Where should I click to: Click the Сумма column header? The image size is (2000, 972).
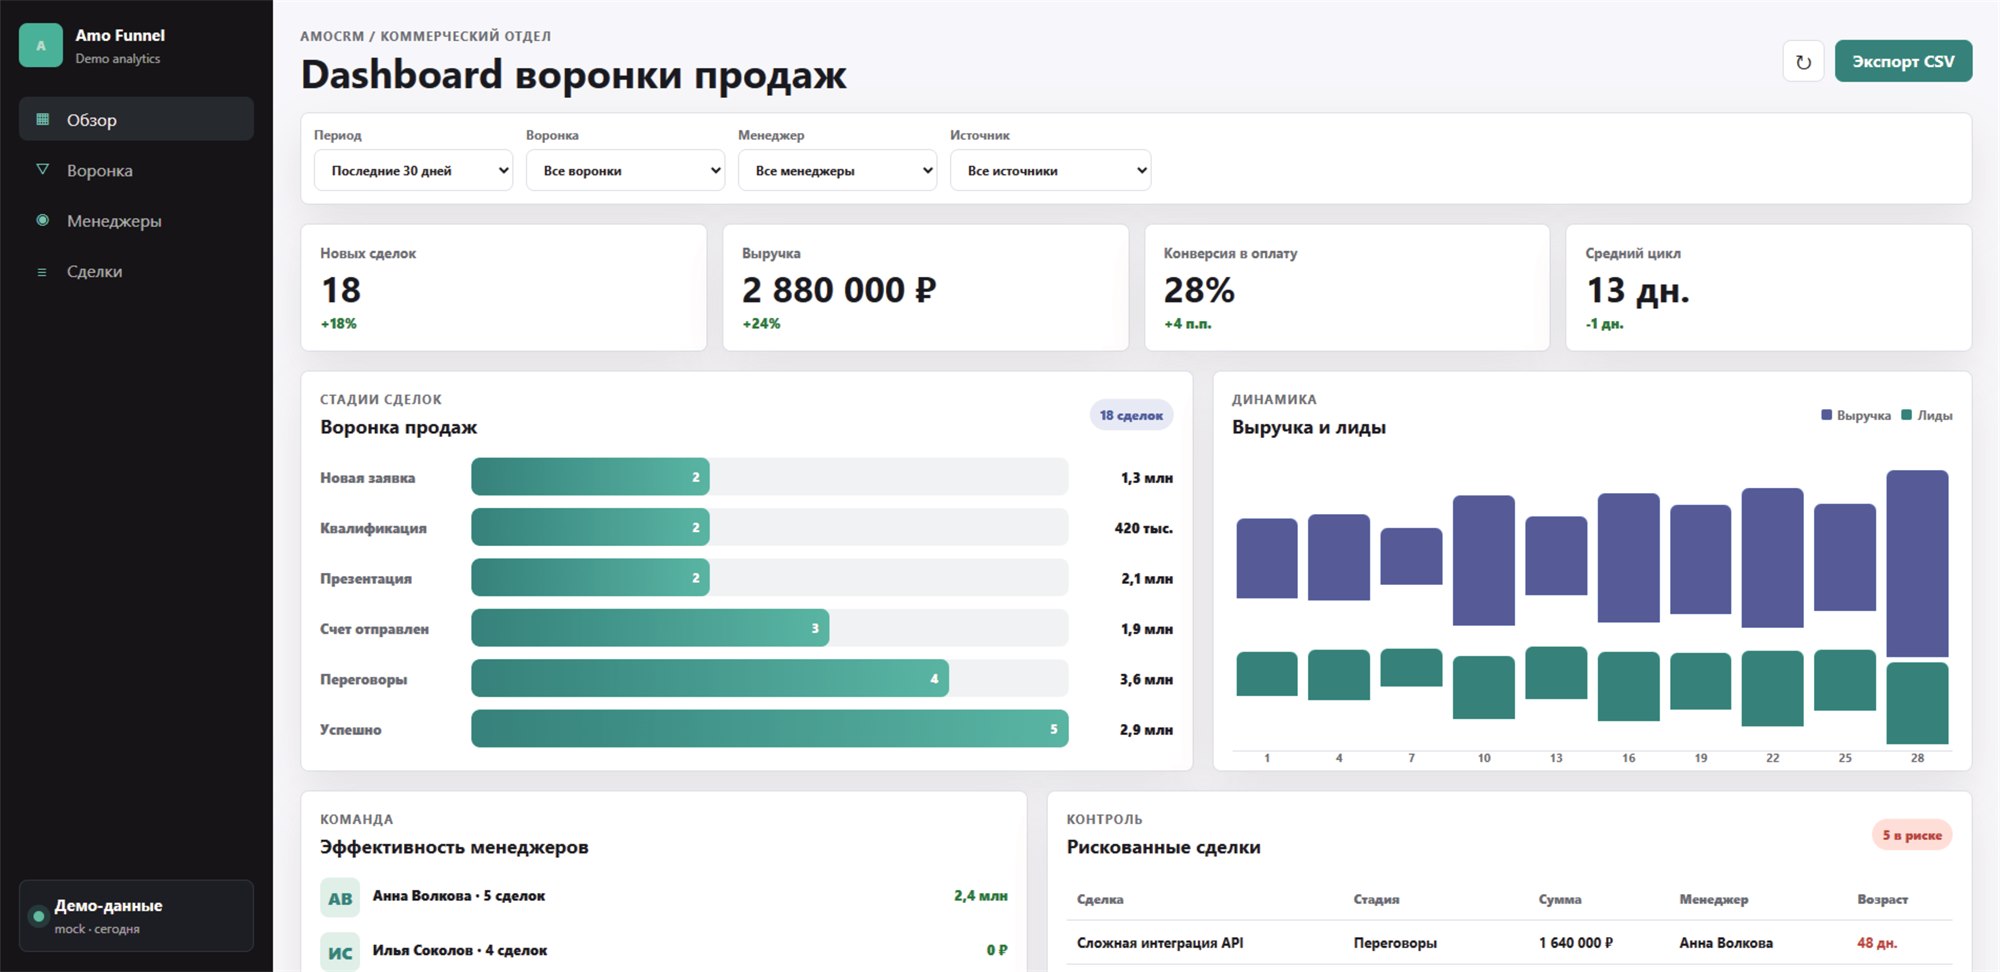point(1560,899)
